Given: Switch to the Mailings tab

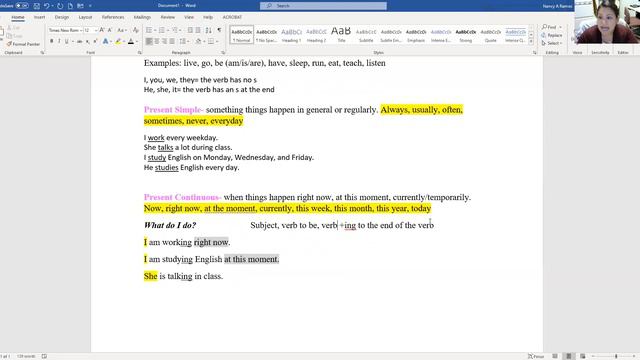Looking at the screenshot, I should [x=142, y=17].
